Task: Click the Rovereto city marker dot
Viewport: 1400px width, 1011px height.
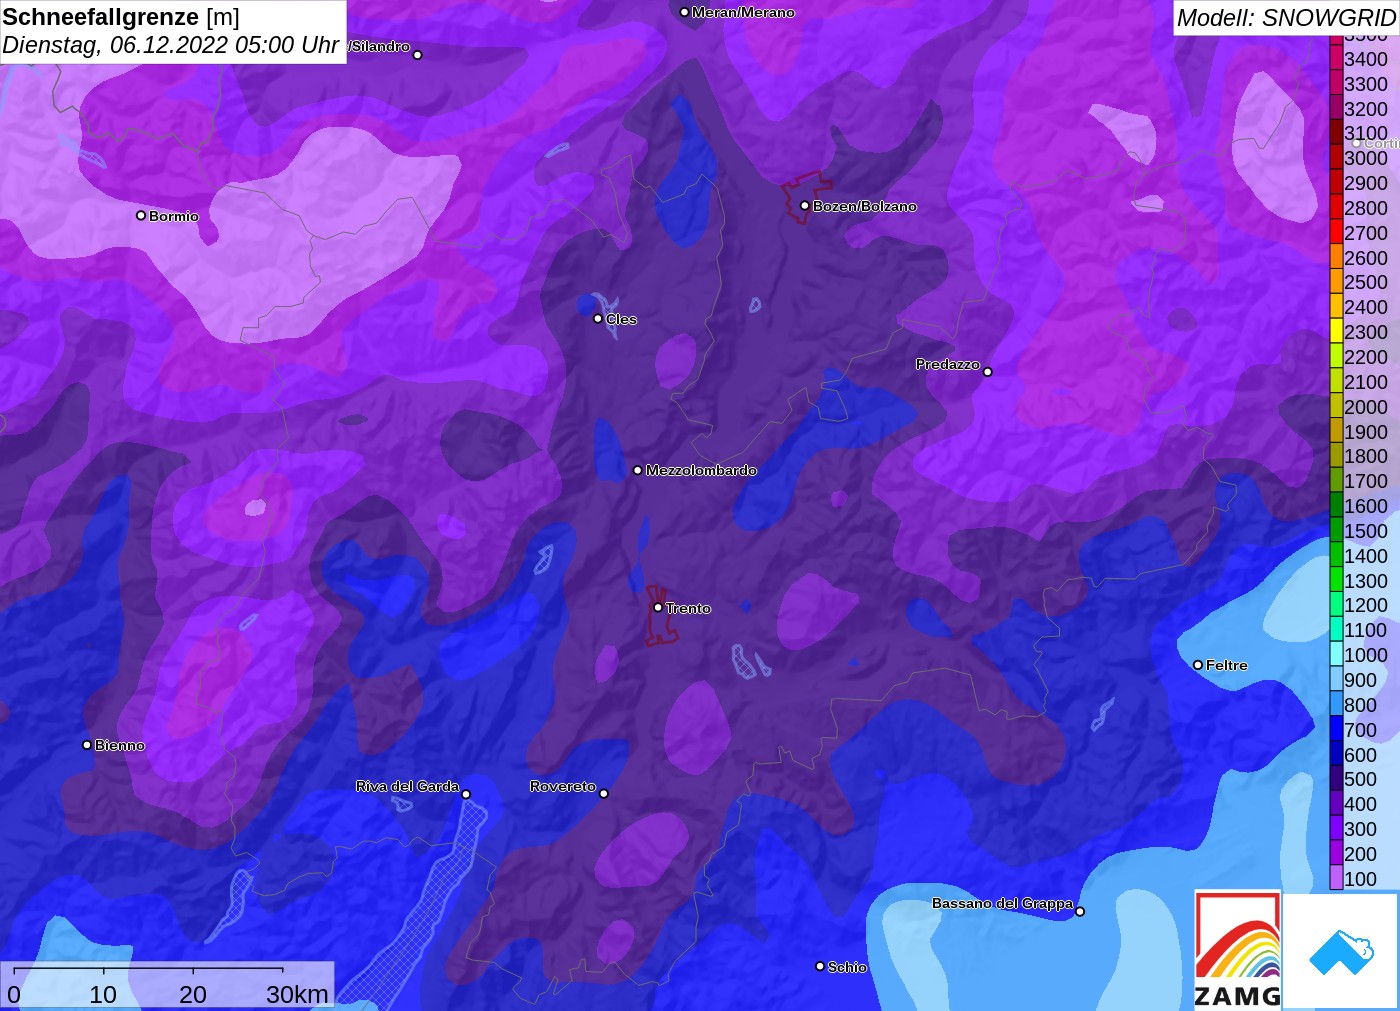Action: coord(604,794)
